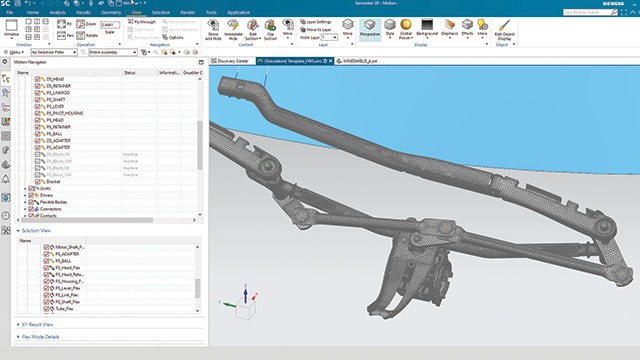The image size is (640, 360).
Task: Uncheck Tube_Flex in Solution View
Action: [46, 309]
